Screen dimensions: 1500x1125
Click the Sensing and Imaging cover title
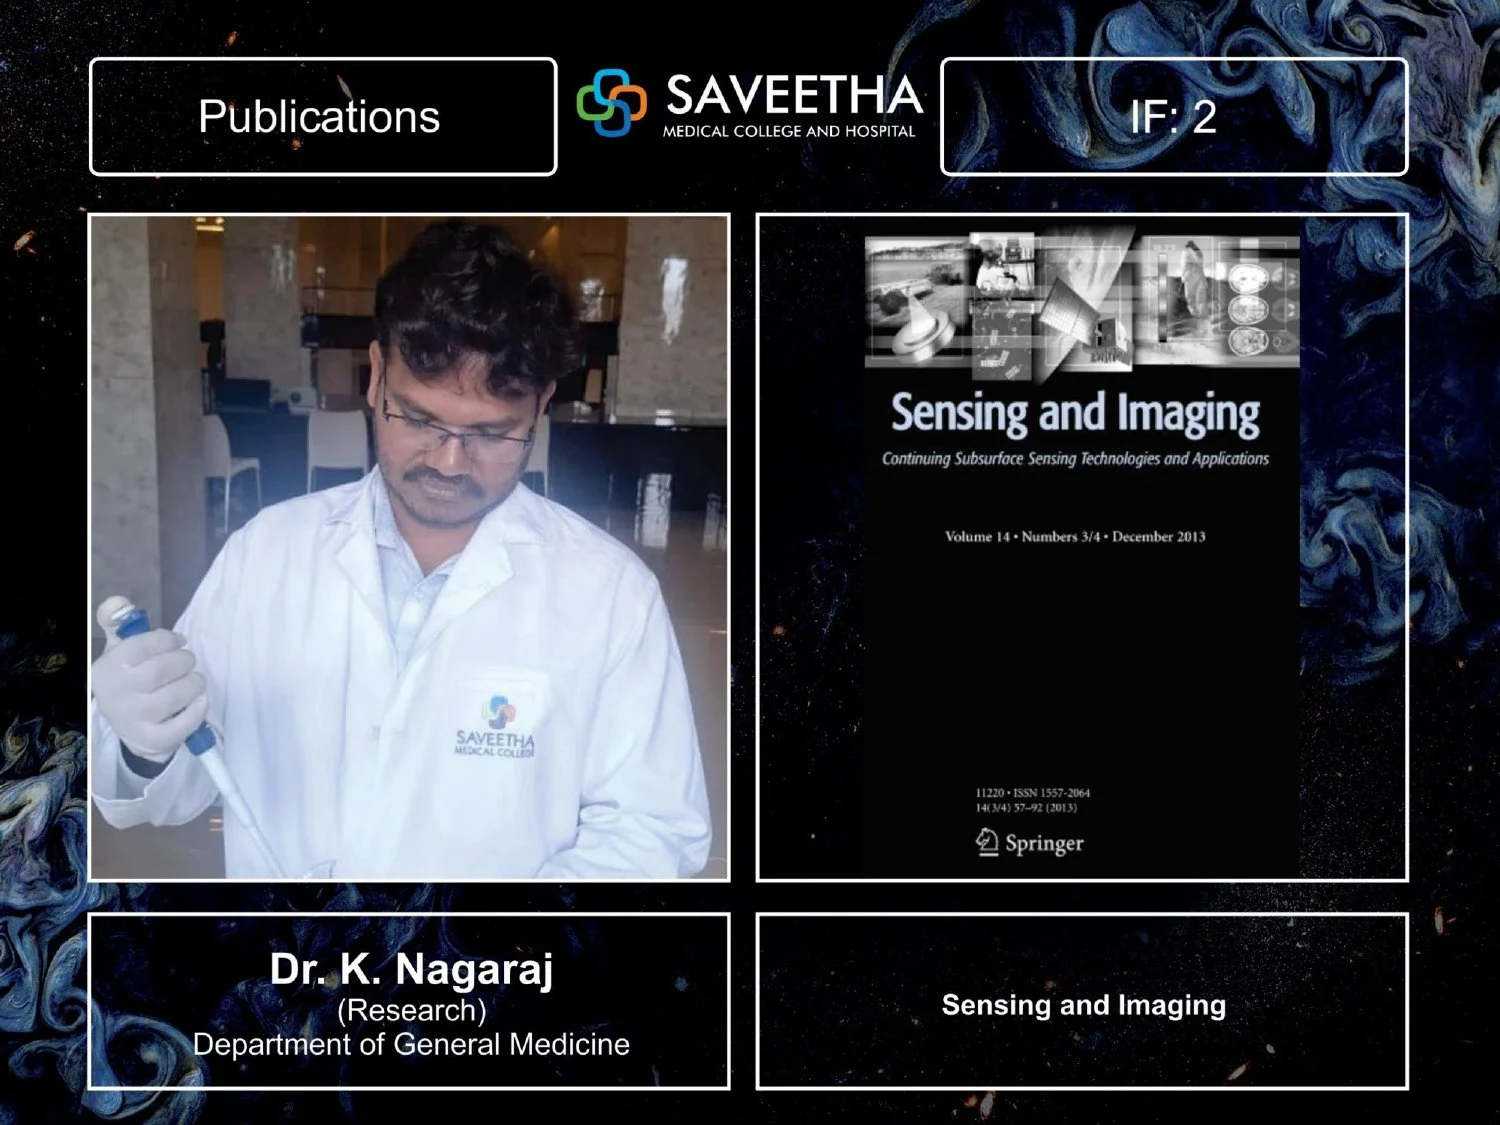[x=1075, y=414]
